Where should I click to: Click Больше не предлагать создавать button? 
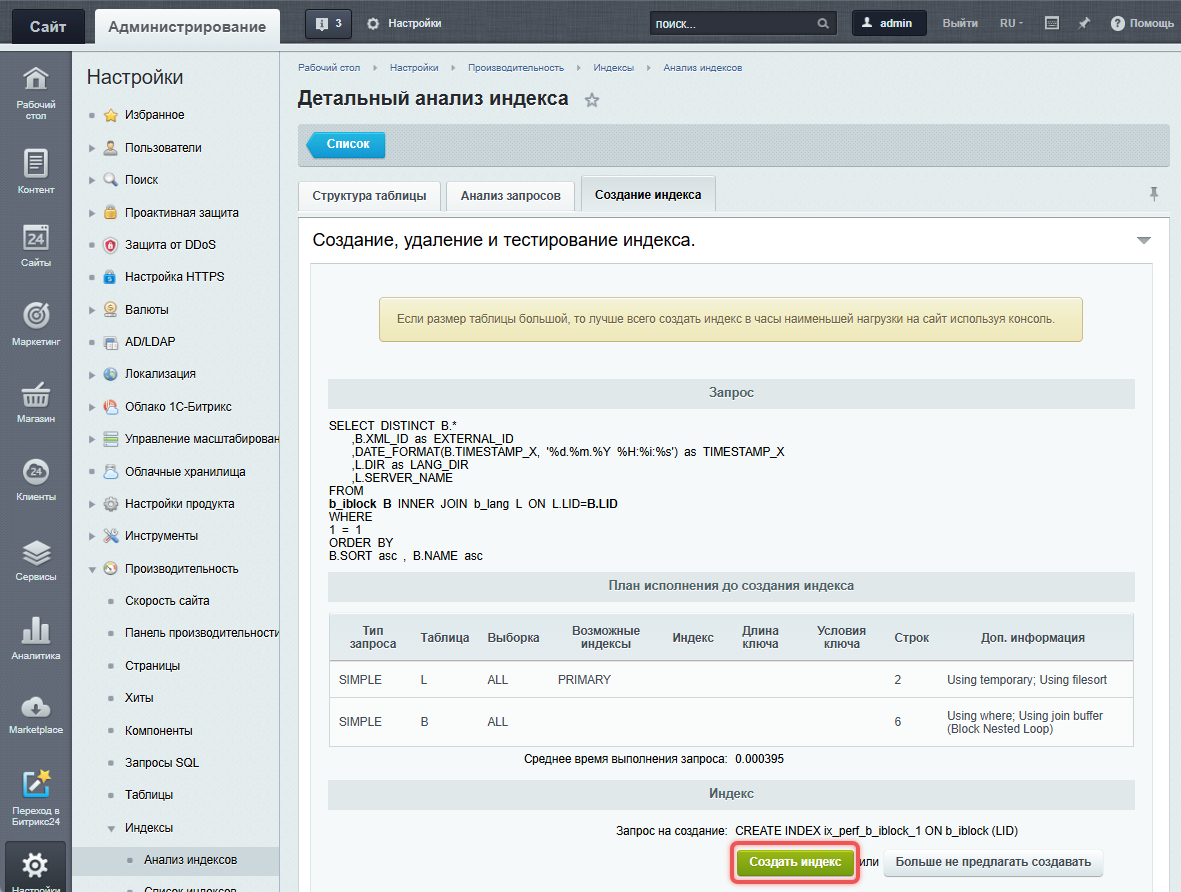click(x=992, y=862)
